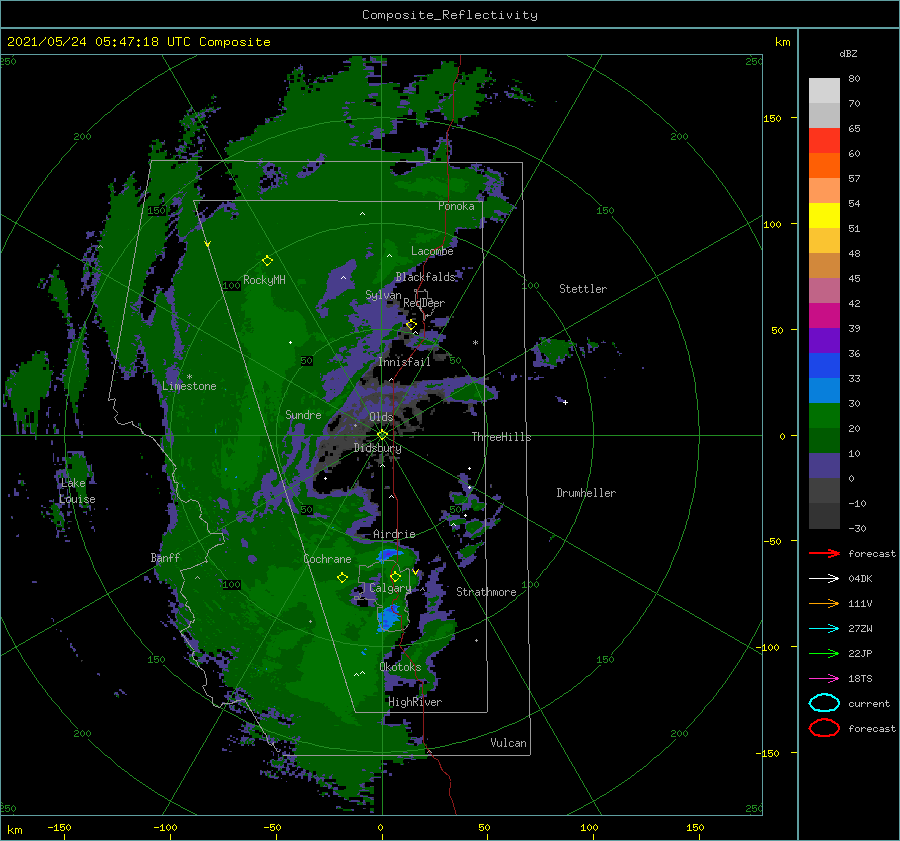
Task: Click the blue reflectivity echo south of Calgary
Action: (x=390, y=619)
